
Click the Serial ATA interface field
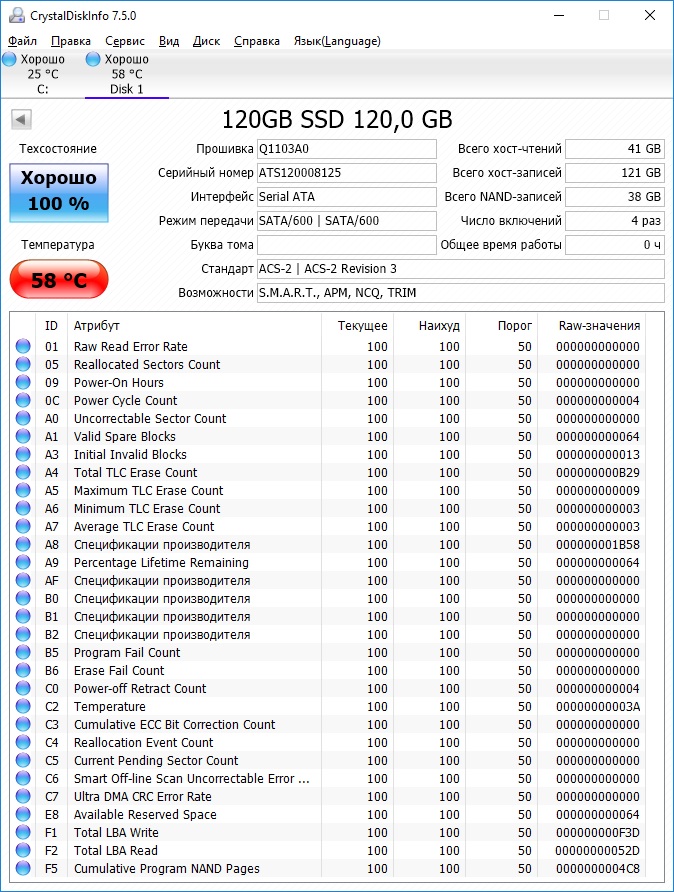pos(346,197)
